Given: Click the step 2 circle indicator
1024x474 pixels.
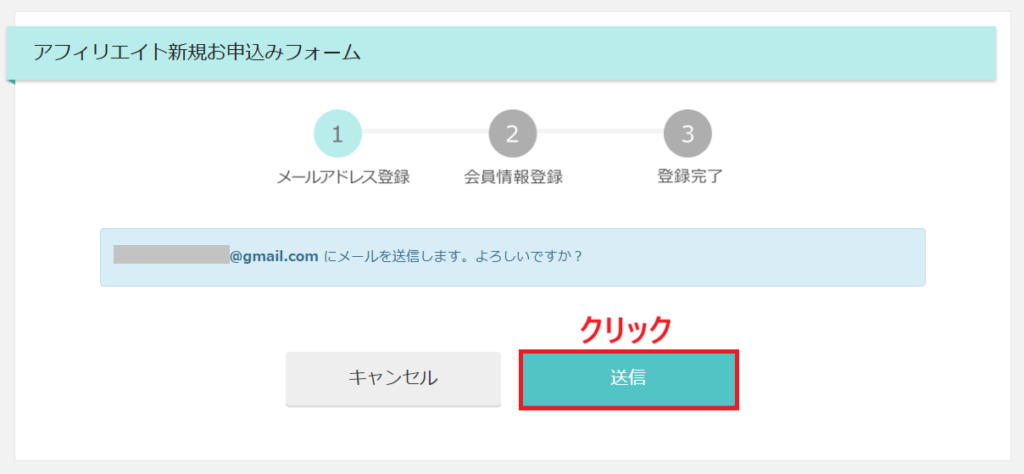Looking at the screenshot, I should pyautogui.click(x=512, y=134).
